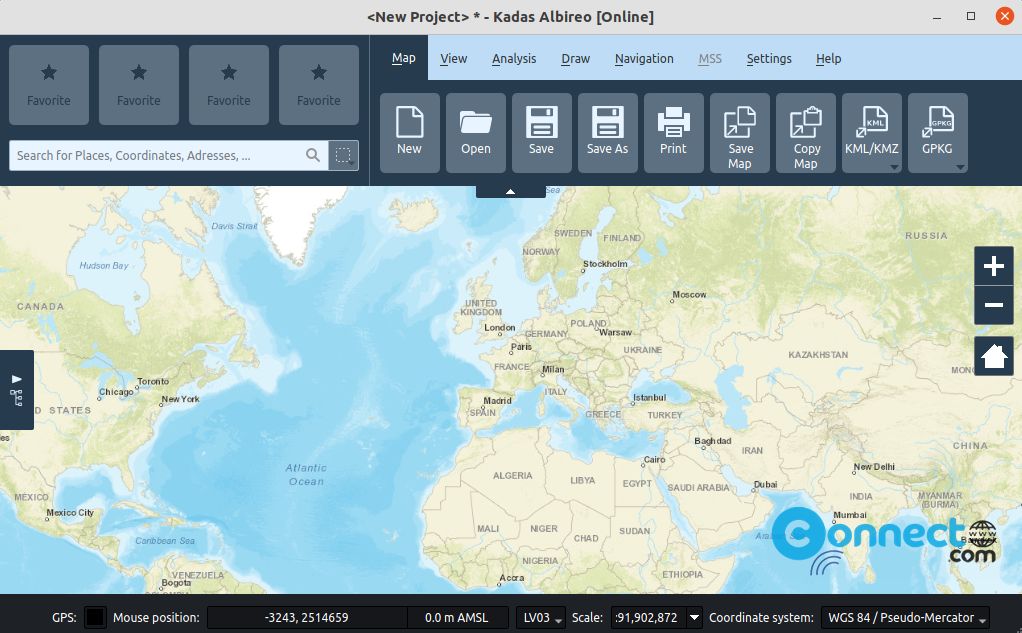Open the Settings tab
Viewport: 1022px width, 633px height.
(x=769, y=59)
